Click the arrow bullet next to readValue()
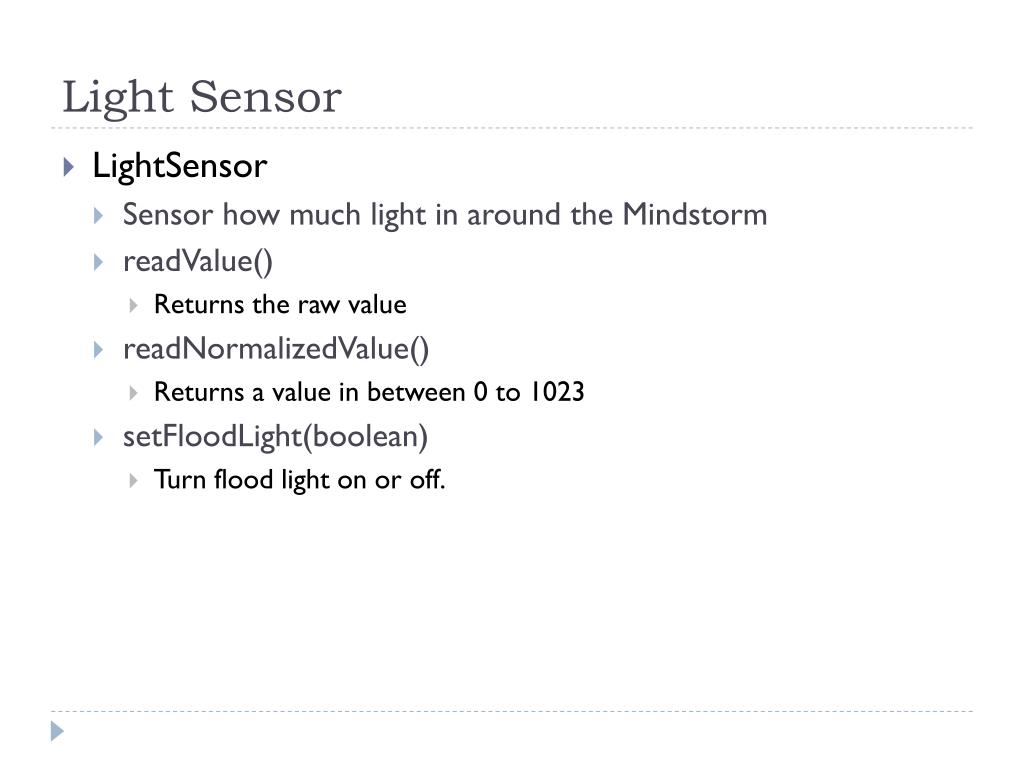Screen dimensions: 1024x768 pyautogui.click(x=99, y=263)
